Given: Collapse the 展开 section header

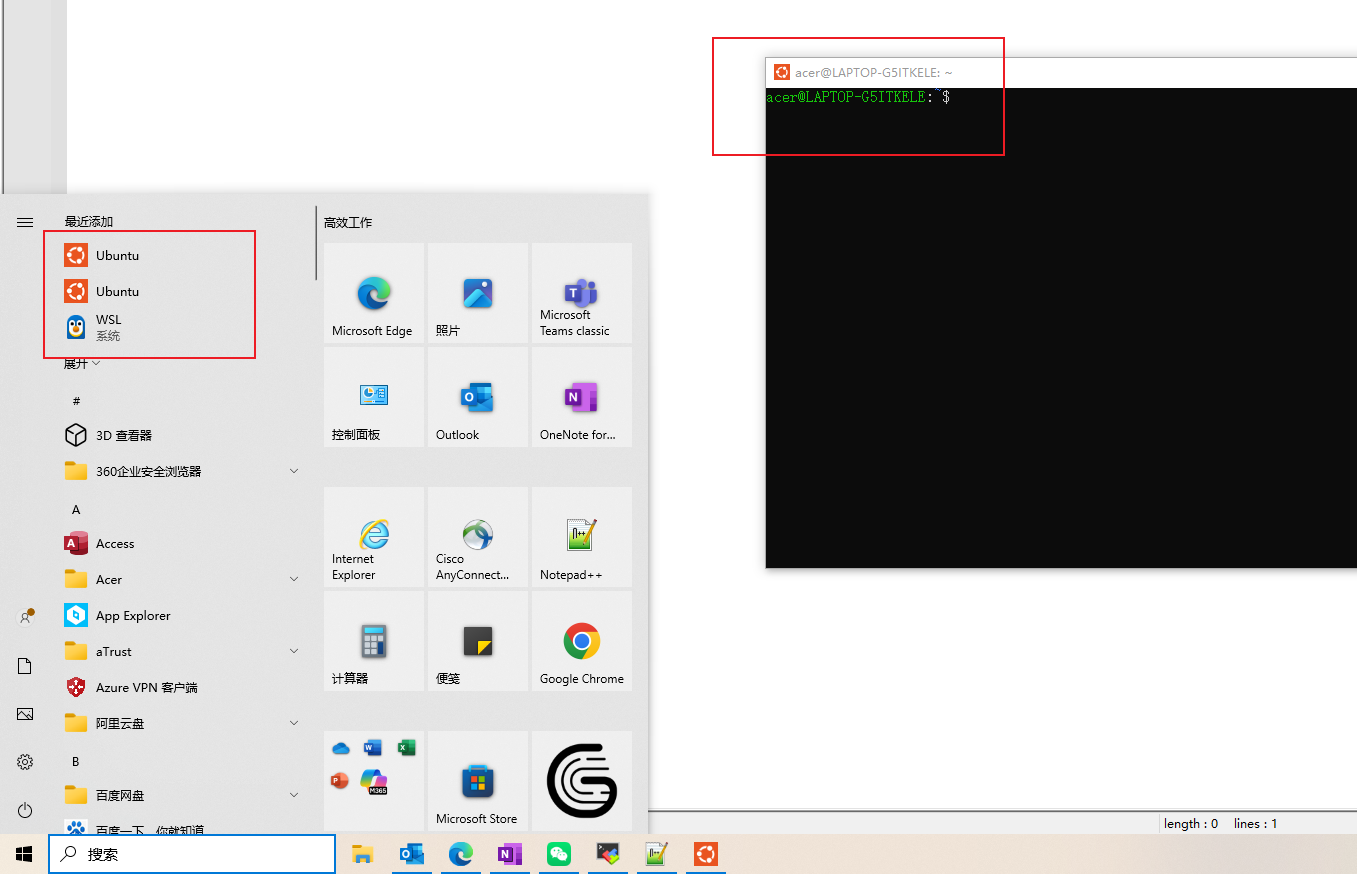Looking at the screenshot, I should (x=80, y=362).
